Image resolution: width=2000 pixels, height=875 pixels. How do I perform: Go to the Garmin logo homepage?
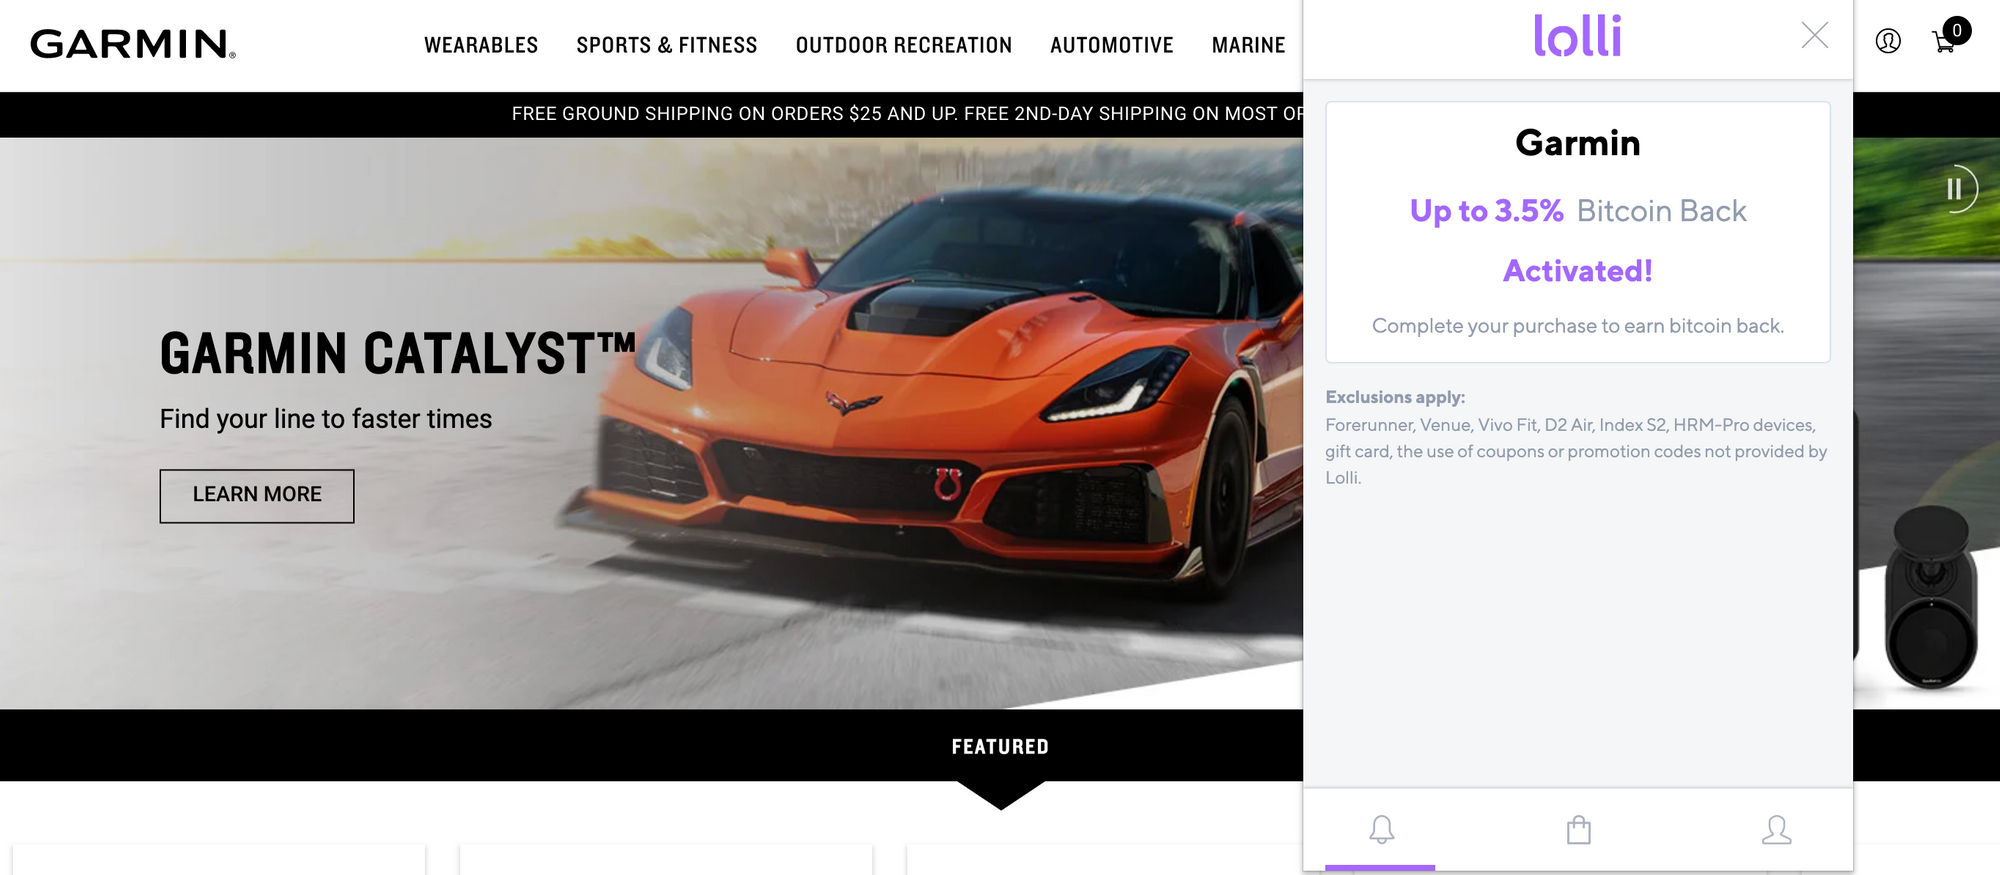[x=133, y=44]
